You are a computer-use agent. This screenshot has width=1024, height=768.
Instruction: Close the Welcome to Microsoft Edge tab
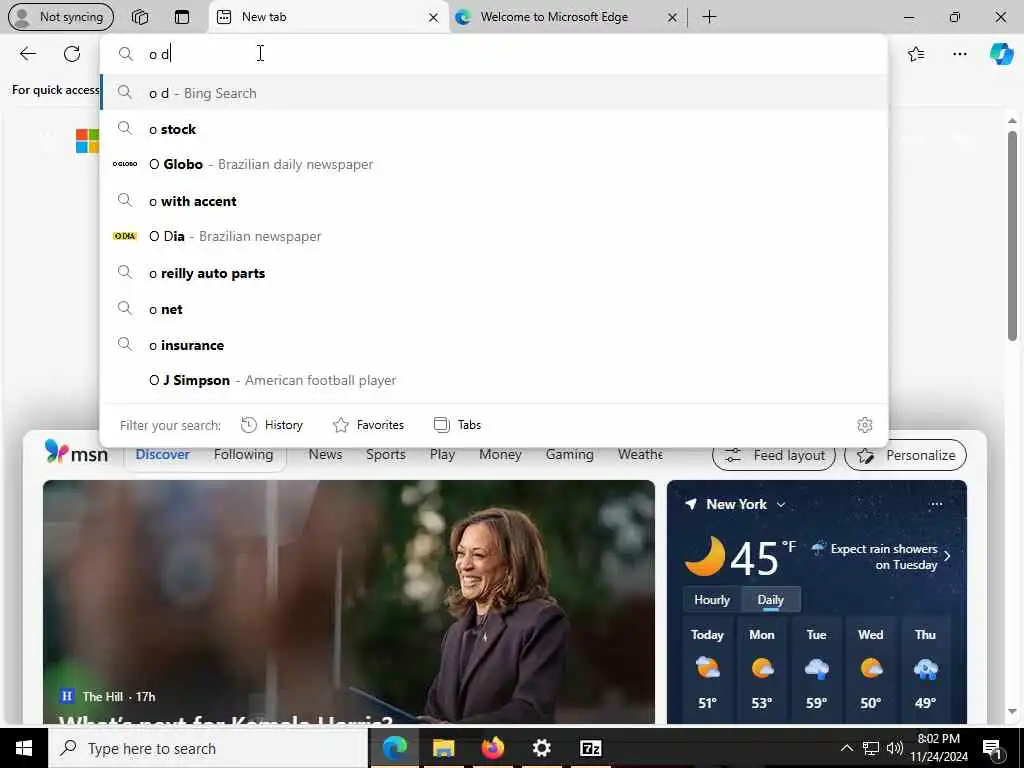[673, 18]
